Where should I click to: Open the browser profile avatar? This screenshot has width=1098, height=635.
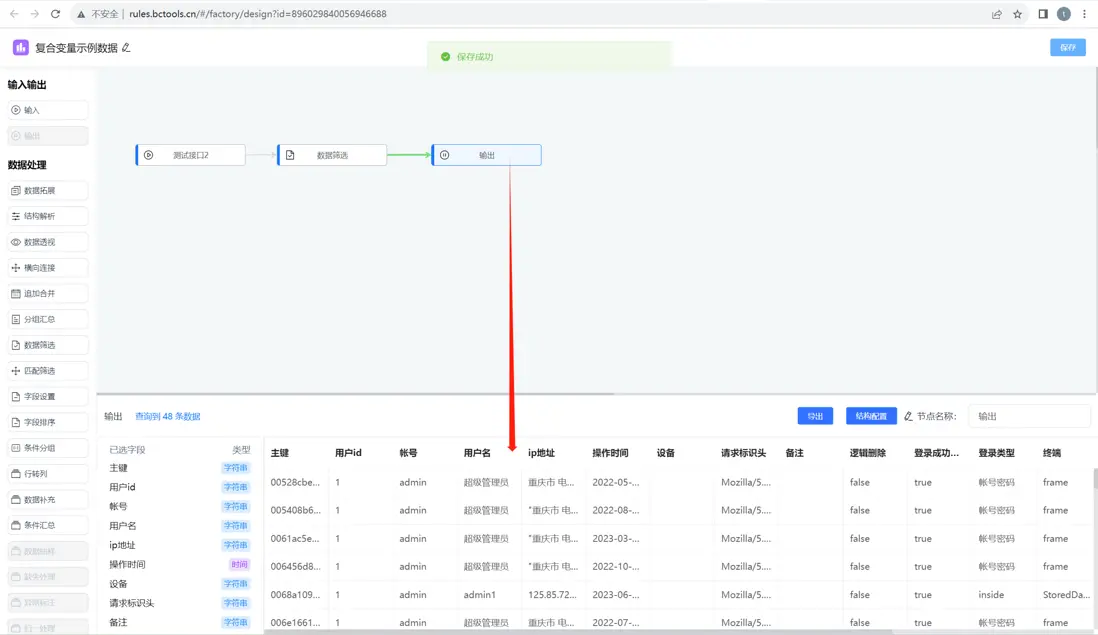click(1064, 14)
